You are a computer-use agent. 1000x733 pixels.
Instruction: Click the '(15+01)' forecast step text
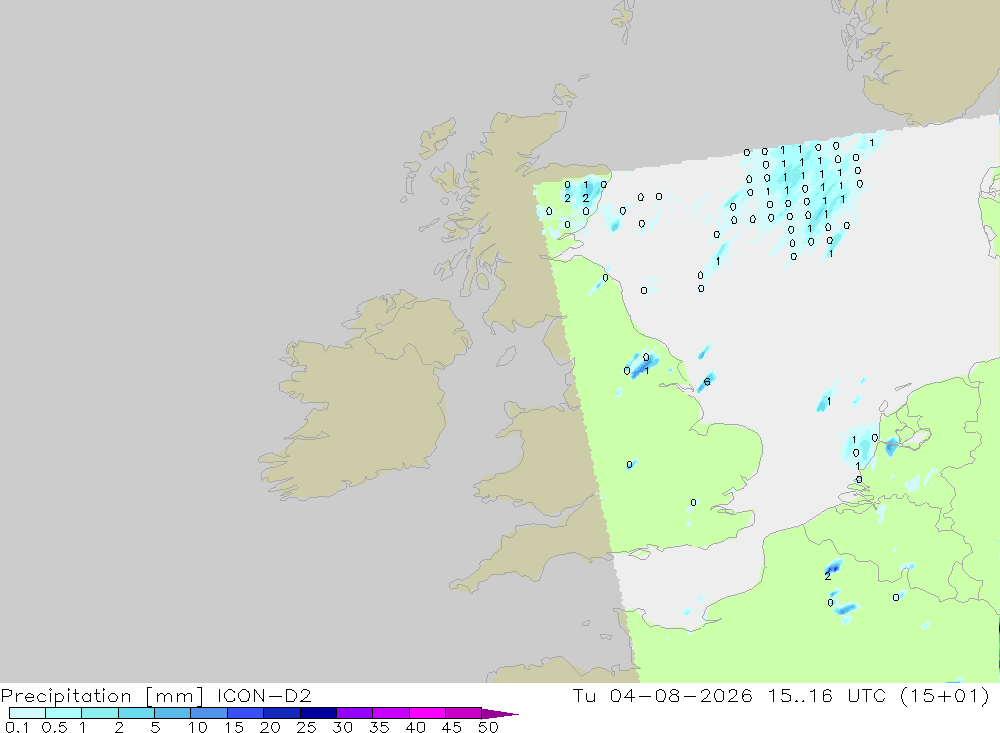[x=945, y=695]
